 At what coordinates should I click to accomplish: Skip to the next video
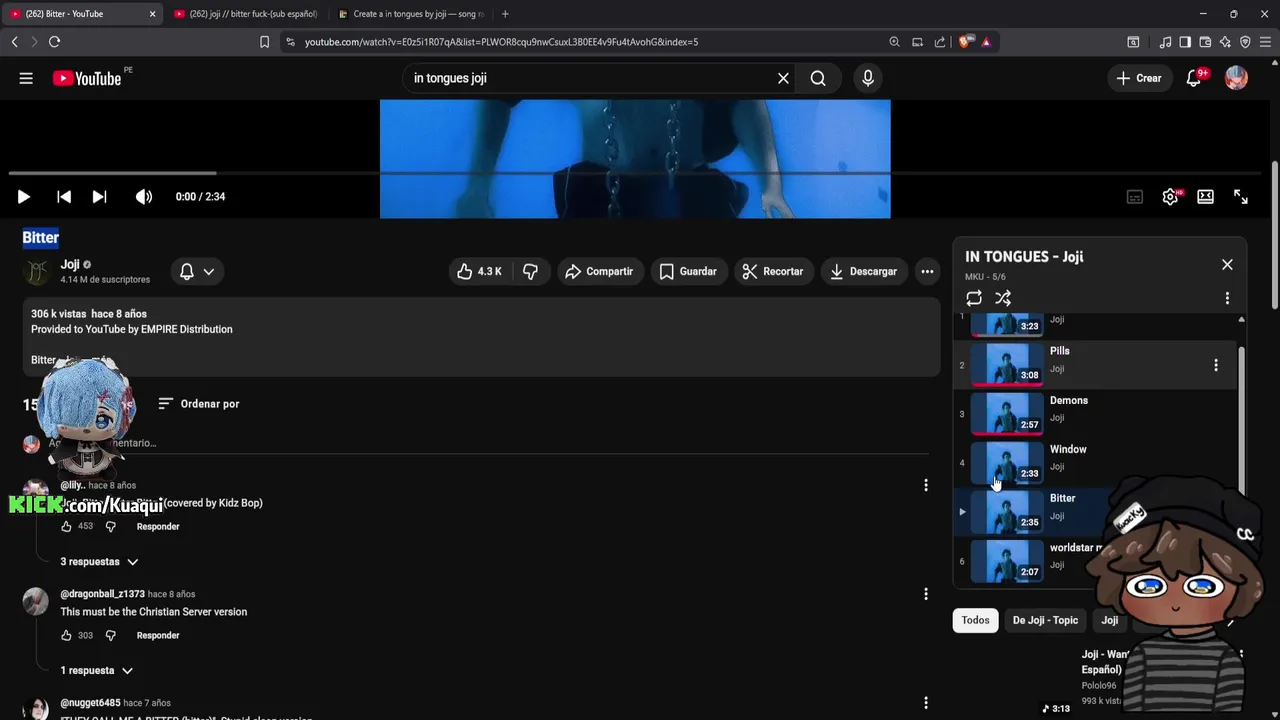coord(99,197)
